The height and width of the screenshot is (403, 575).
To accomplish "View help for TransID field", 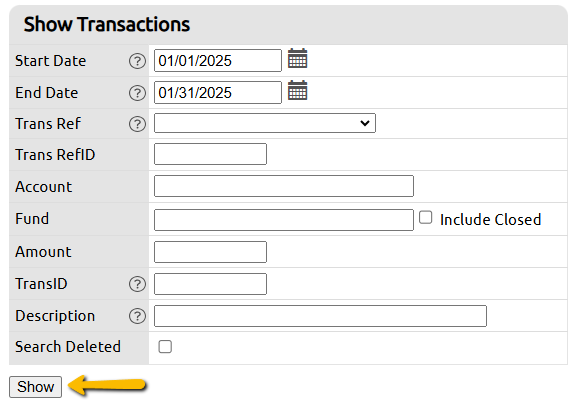I will click(x=138, y=284).
